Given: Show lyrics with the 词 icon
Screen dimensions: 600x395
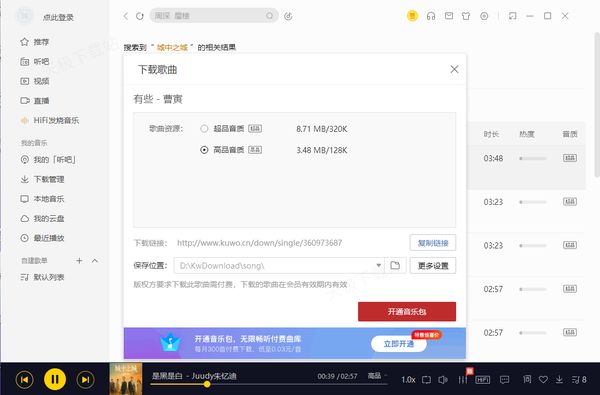Looking at the screenshot, I should 527,379.
